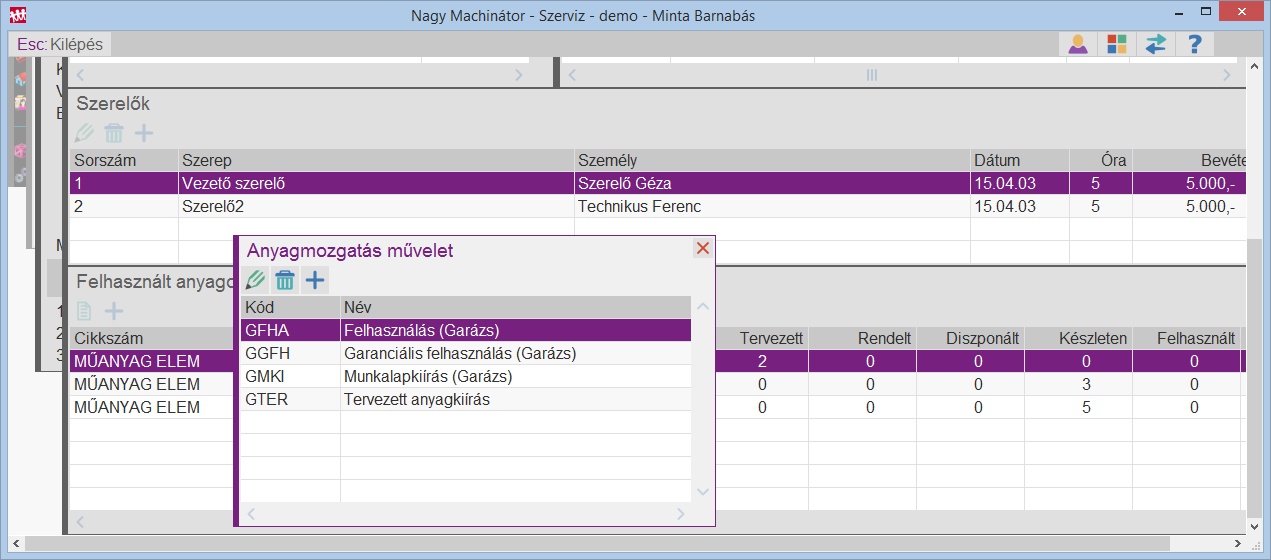
Task: Click the up arrow of right vertical scrollbar
Action: tap(1254, 68)
